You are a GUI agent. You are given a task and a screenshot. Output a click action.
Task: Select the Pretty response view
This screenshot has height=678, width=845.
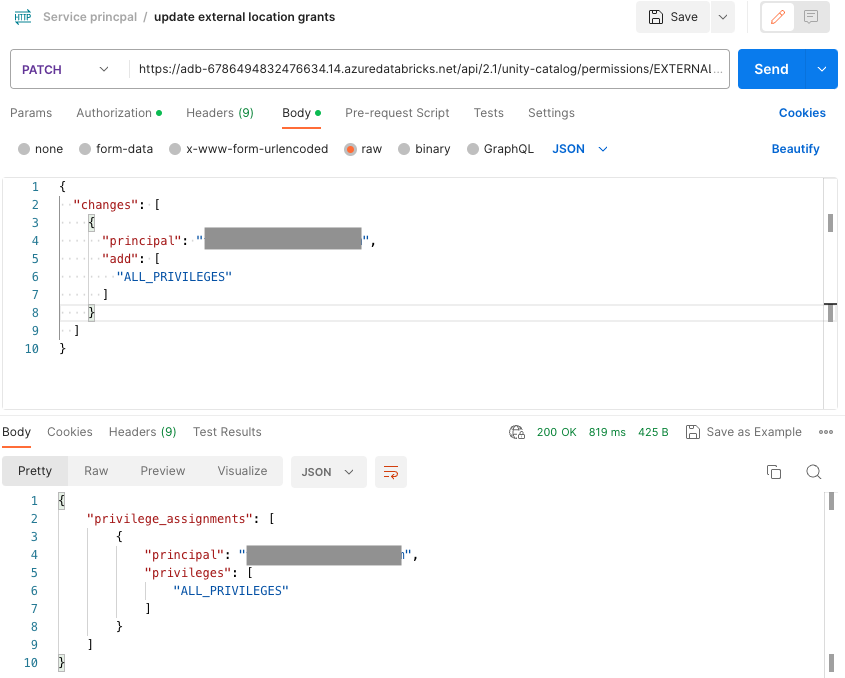click(35, 471)
